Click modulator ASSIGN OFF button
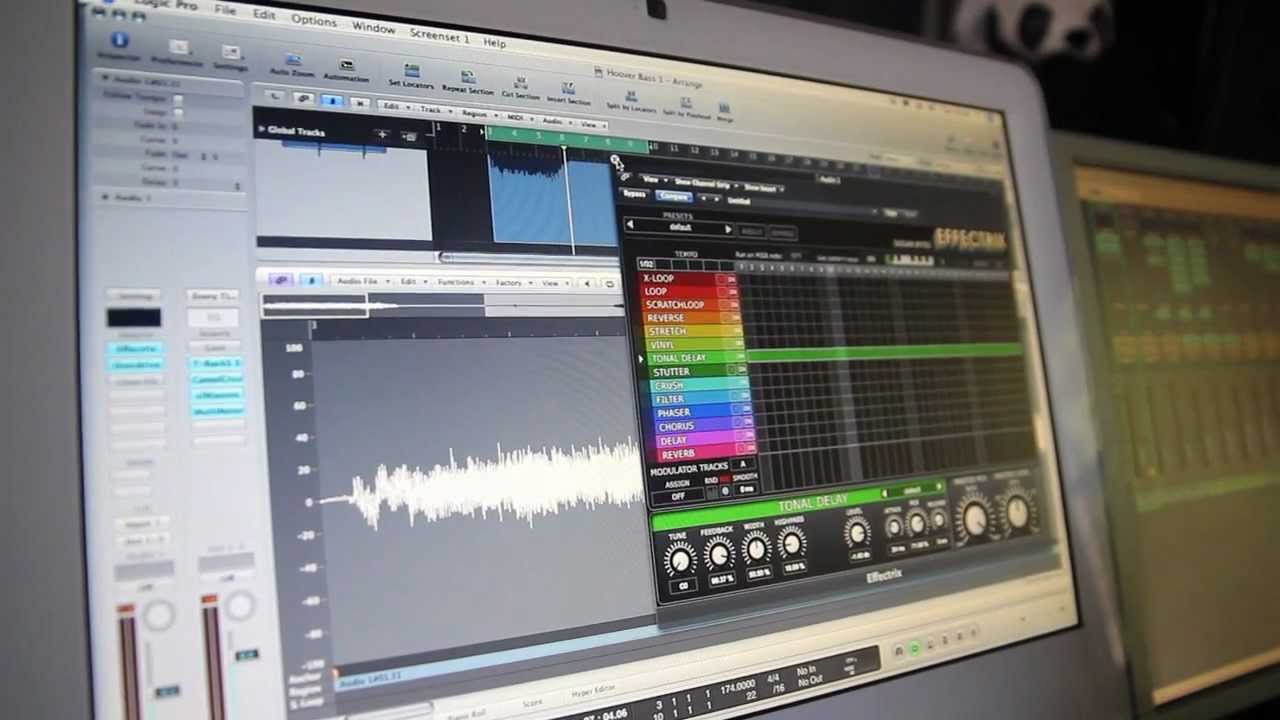Viewport: 1280px width, 720px height. coord(677,495)
